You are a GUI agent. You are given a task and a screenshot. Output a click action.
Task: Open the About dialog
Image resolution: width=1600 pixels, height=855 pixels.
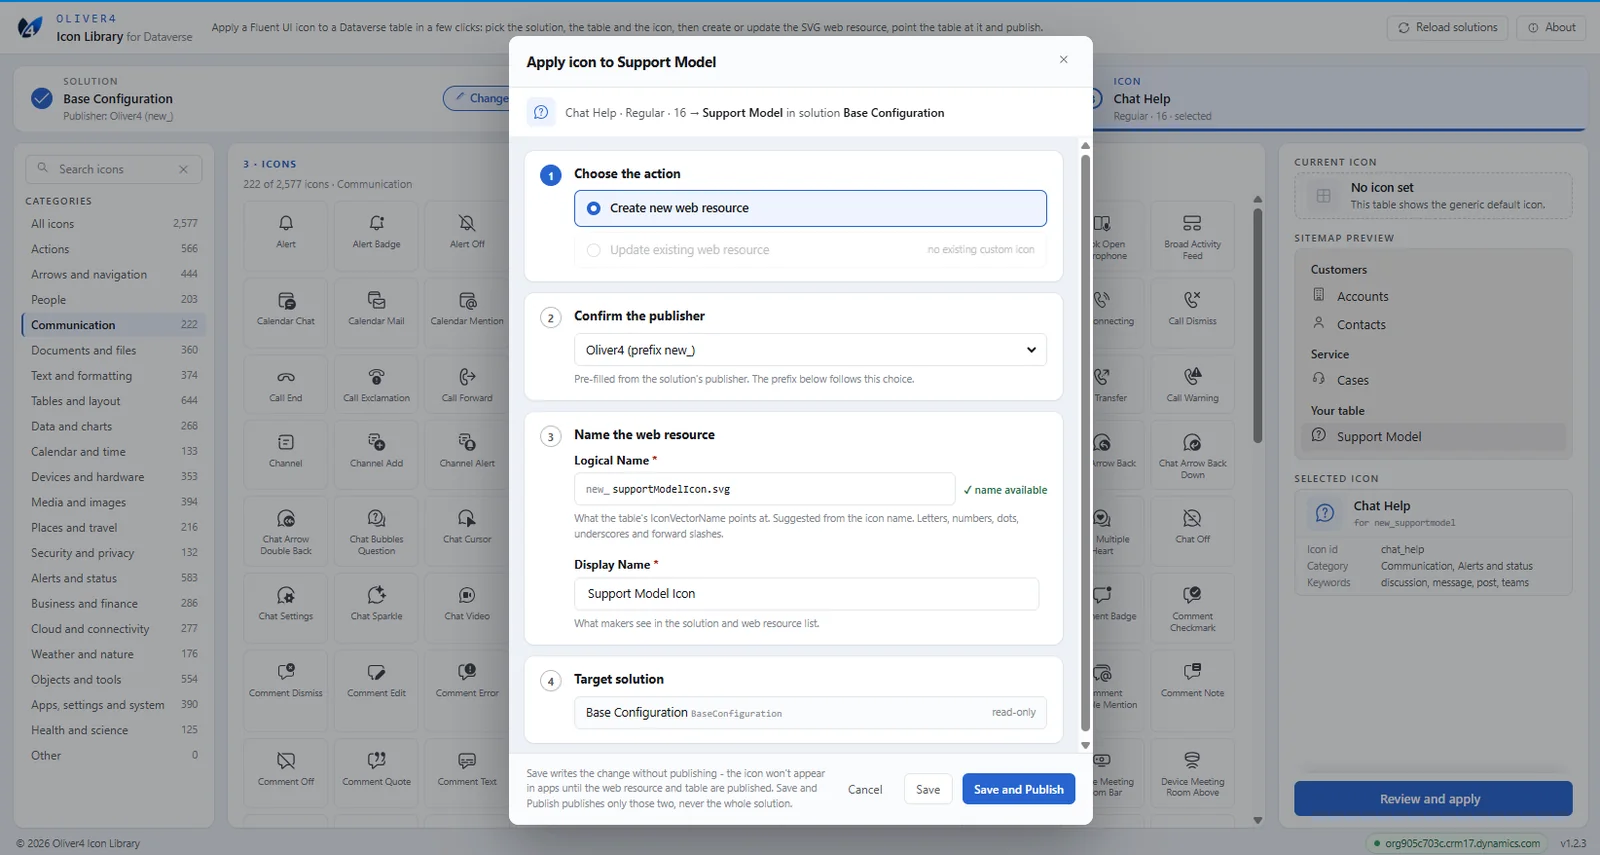[x=1551, y=28]
